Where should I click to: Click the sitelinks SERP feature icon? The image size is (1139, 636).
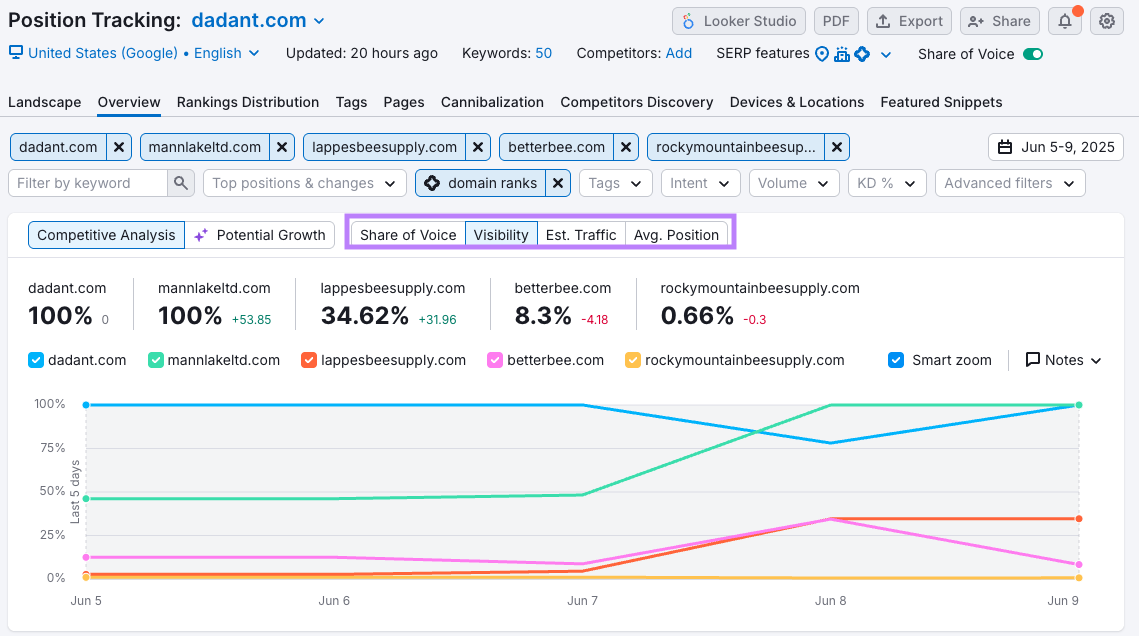(x=842, y=54)
